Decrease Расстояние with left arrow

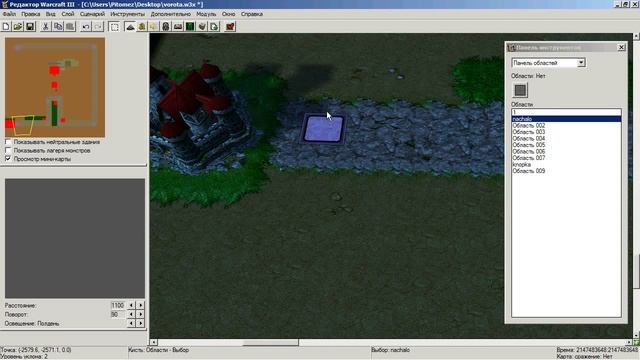[x=131, y=305]
